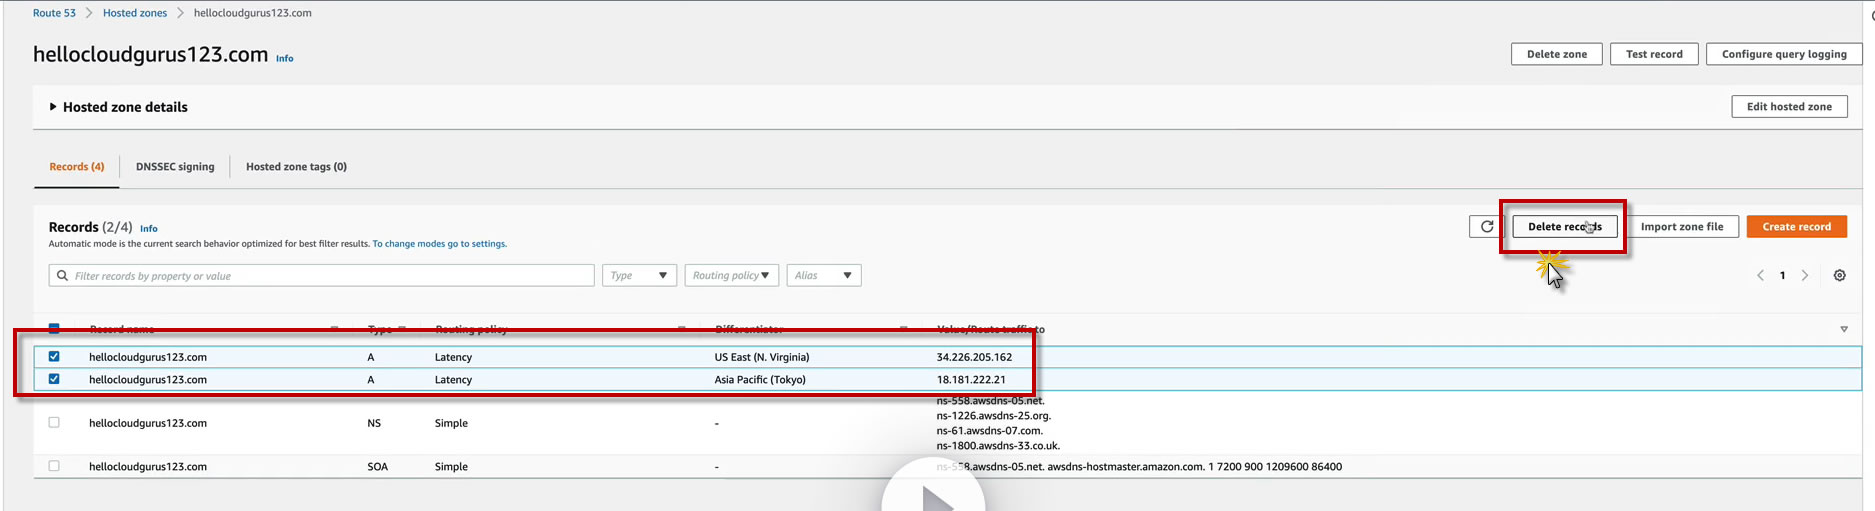
Task: Click IP value 18.181.222.21
Action: pos(970,380)
